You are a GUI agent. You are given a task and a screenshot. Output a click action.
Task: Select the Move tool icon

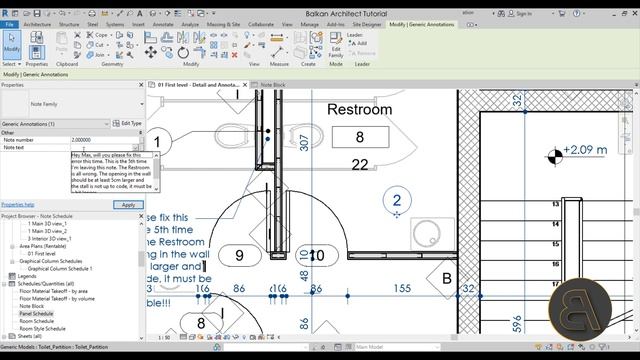(151, 53)
